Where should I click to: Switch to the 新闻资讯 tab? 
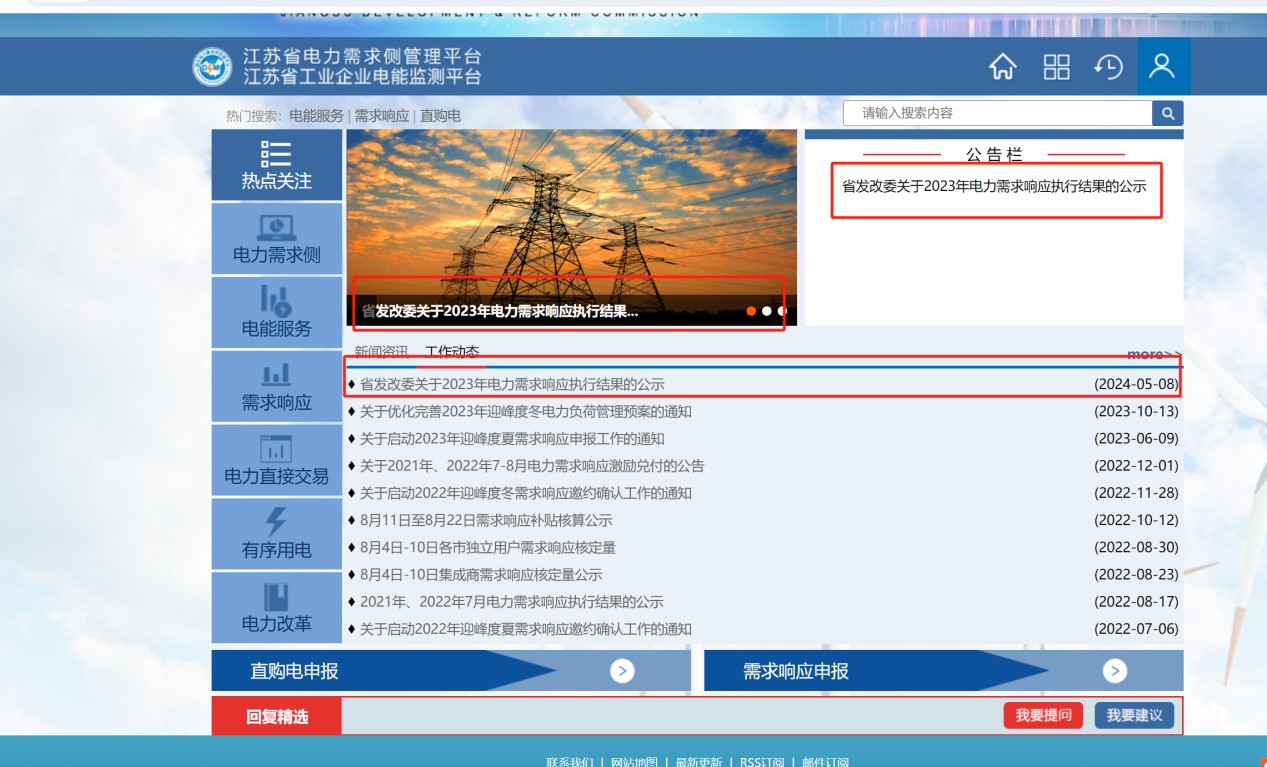(x=381, y=352)
